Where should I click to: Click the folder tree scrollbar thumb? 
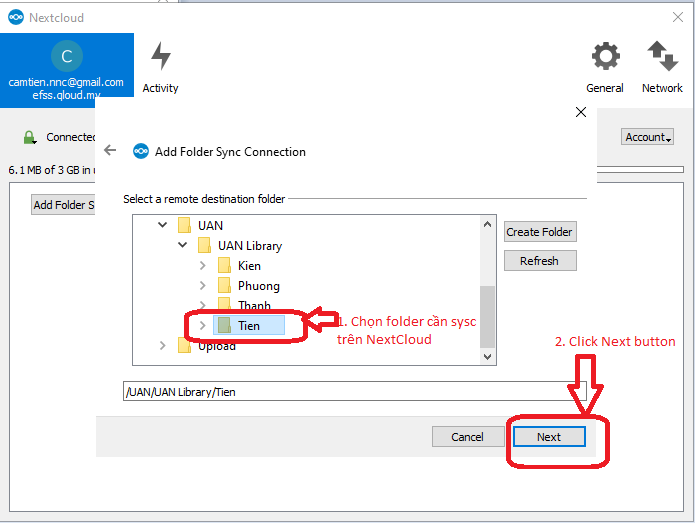point(487,317)
